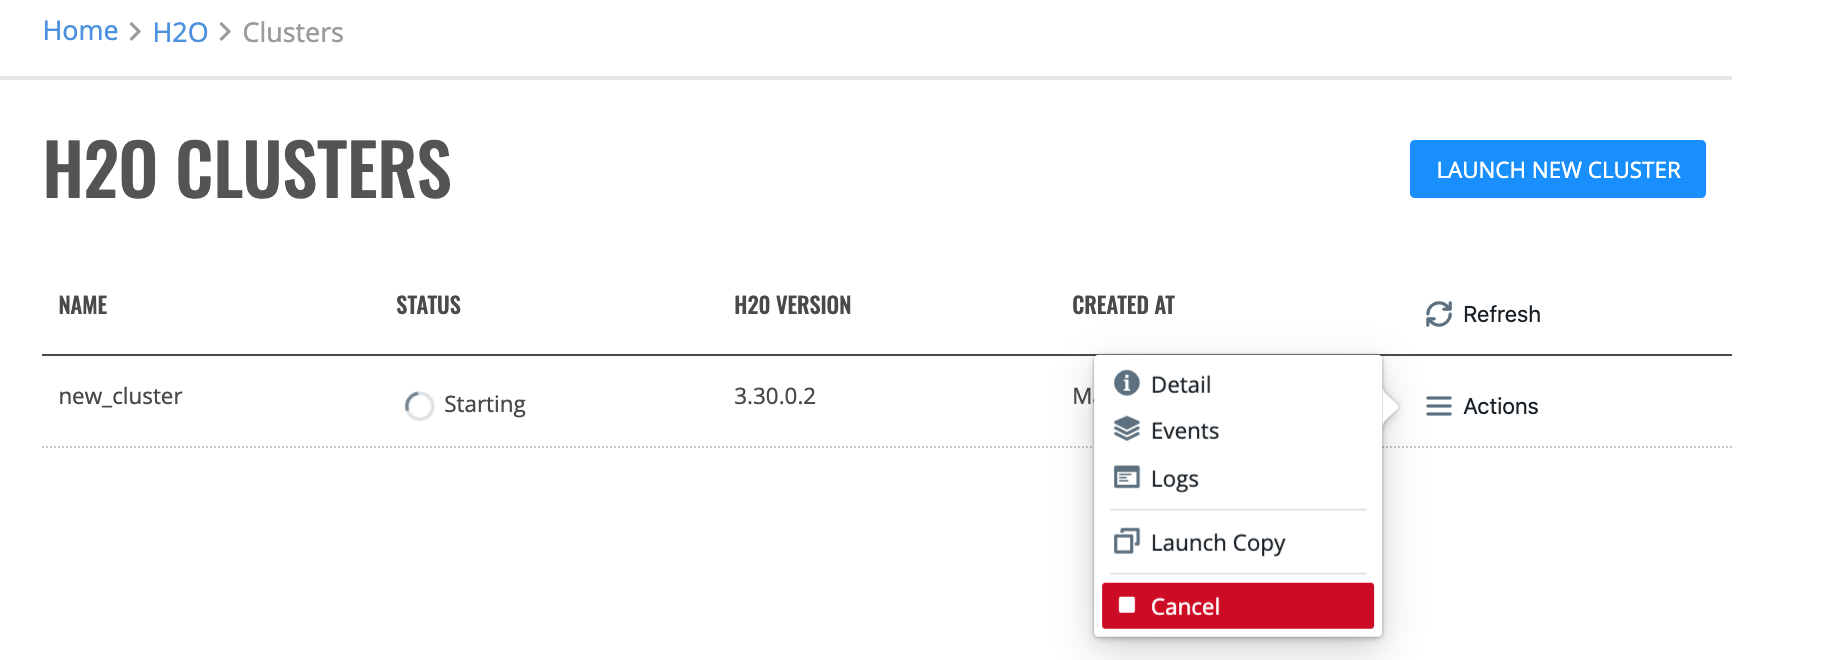
Task: Choose Launch Copy from the menu
Action: coord(1238,542)
